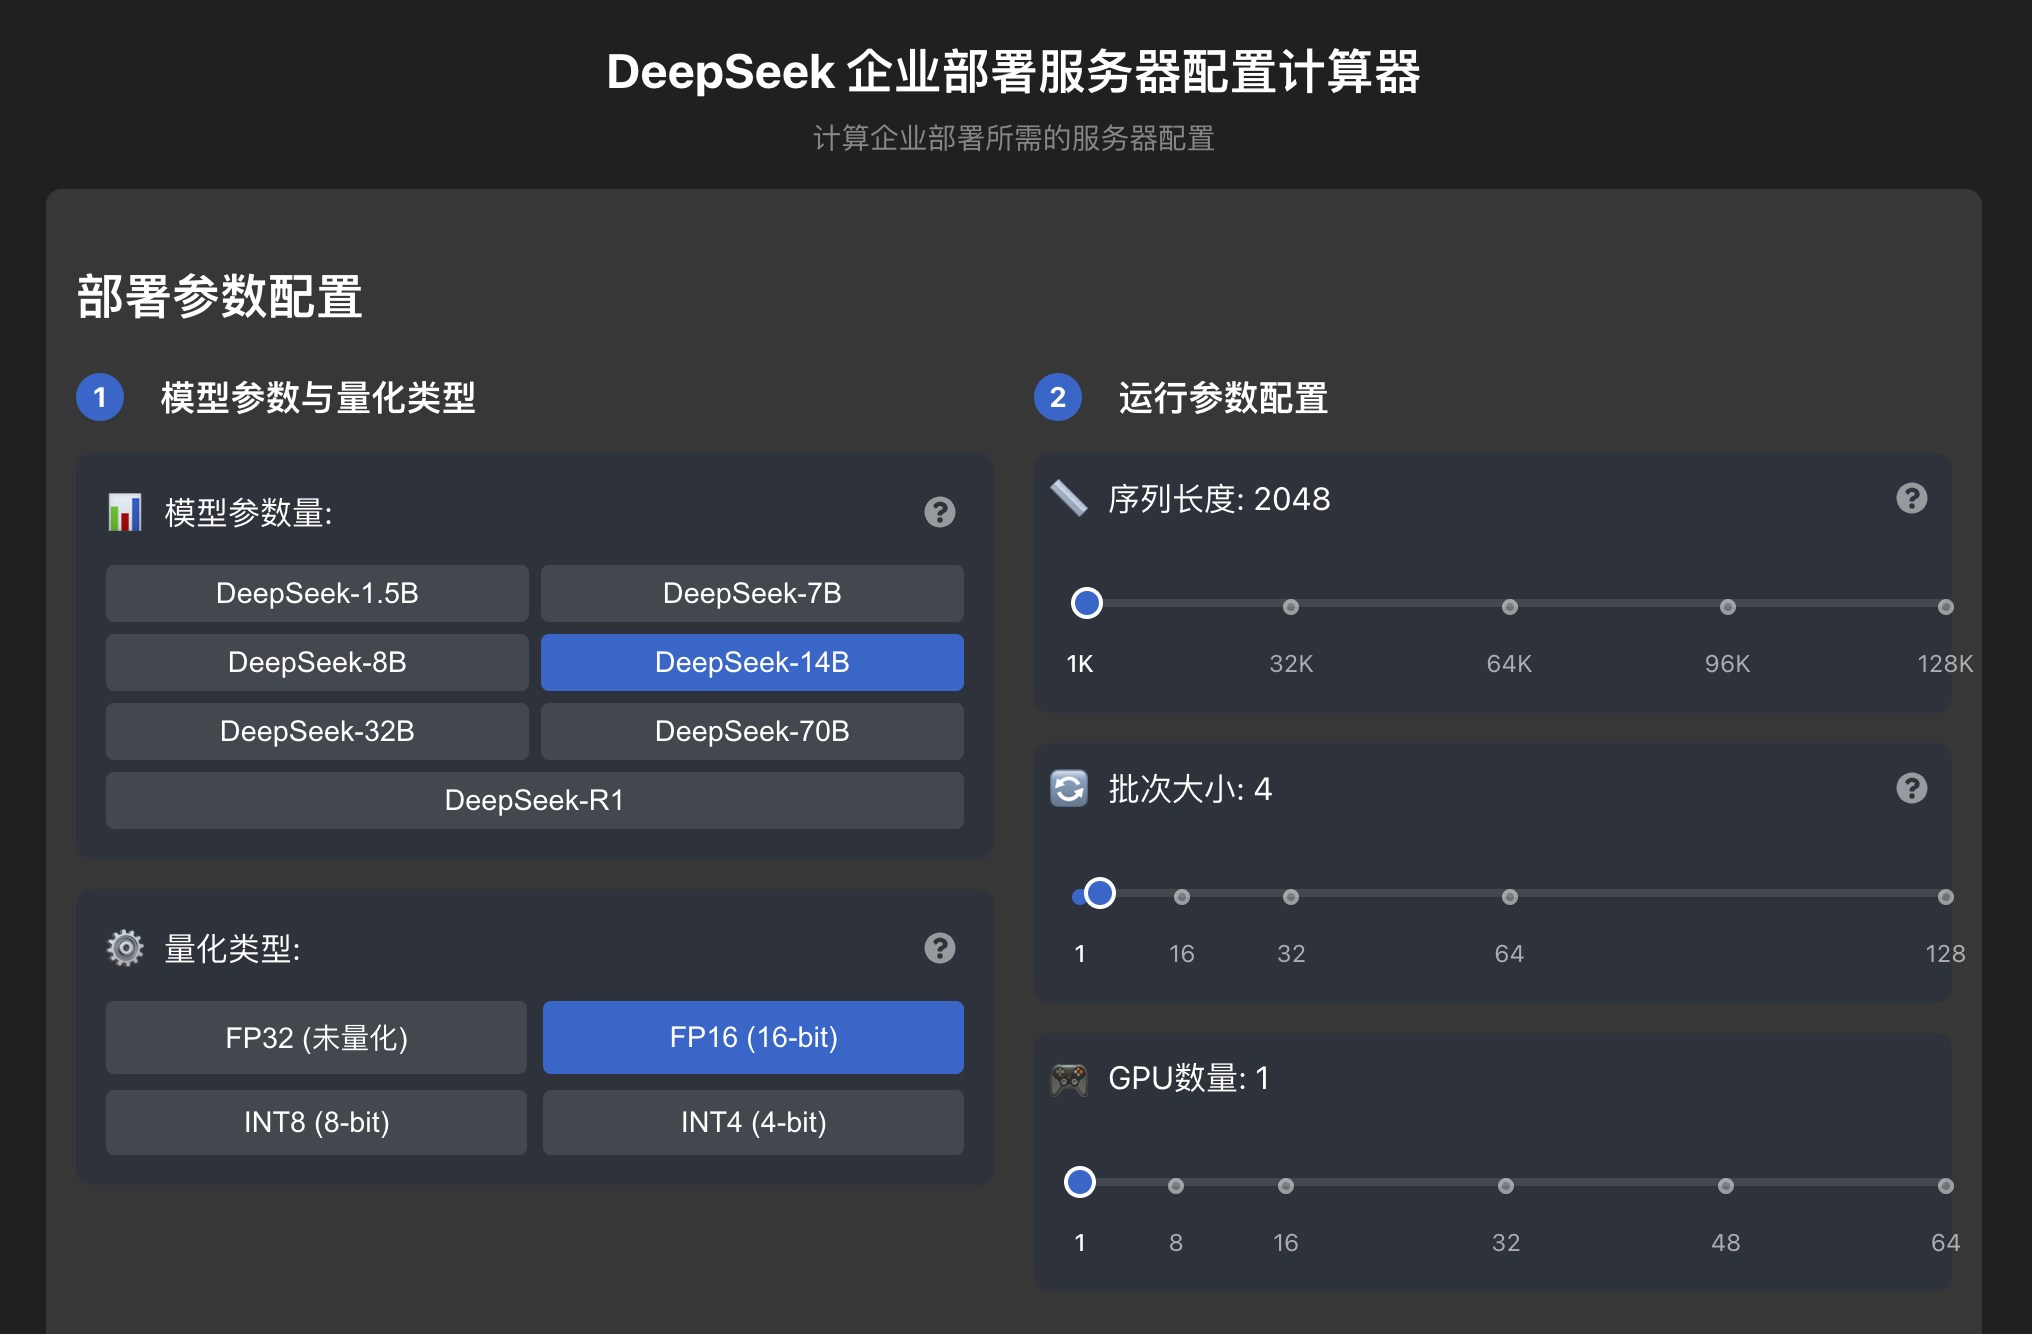Choose INT8 (8-bit) quantization
The image size is (2032, 1334).
click(x=316, y=1122)
